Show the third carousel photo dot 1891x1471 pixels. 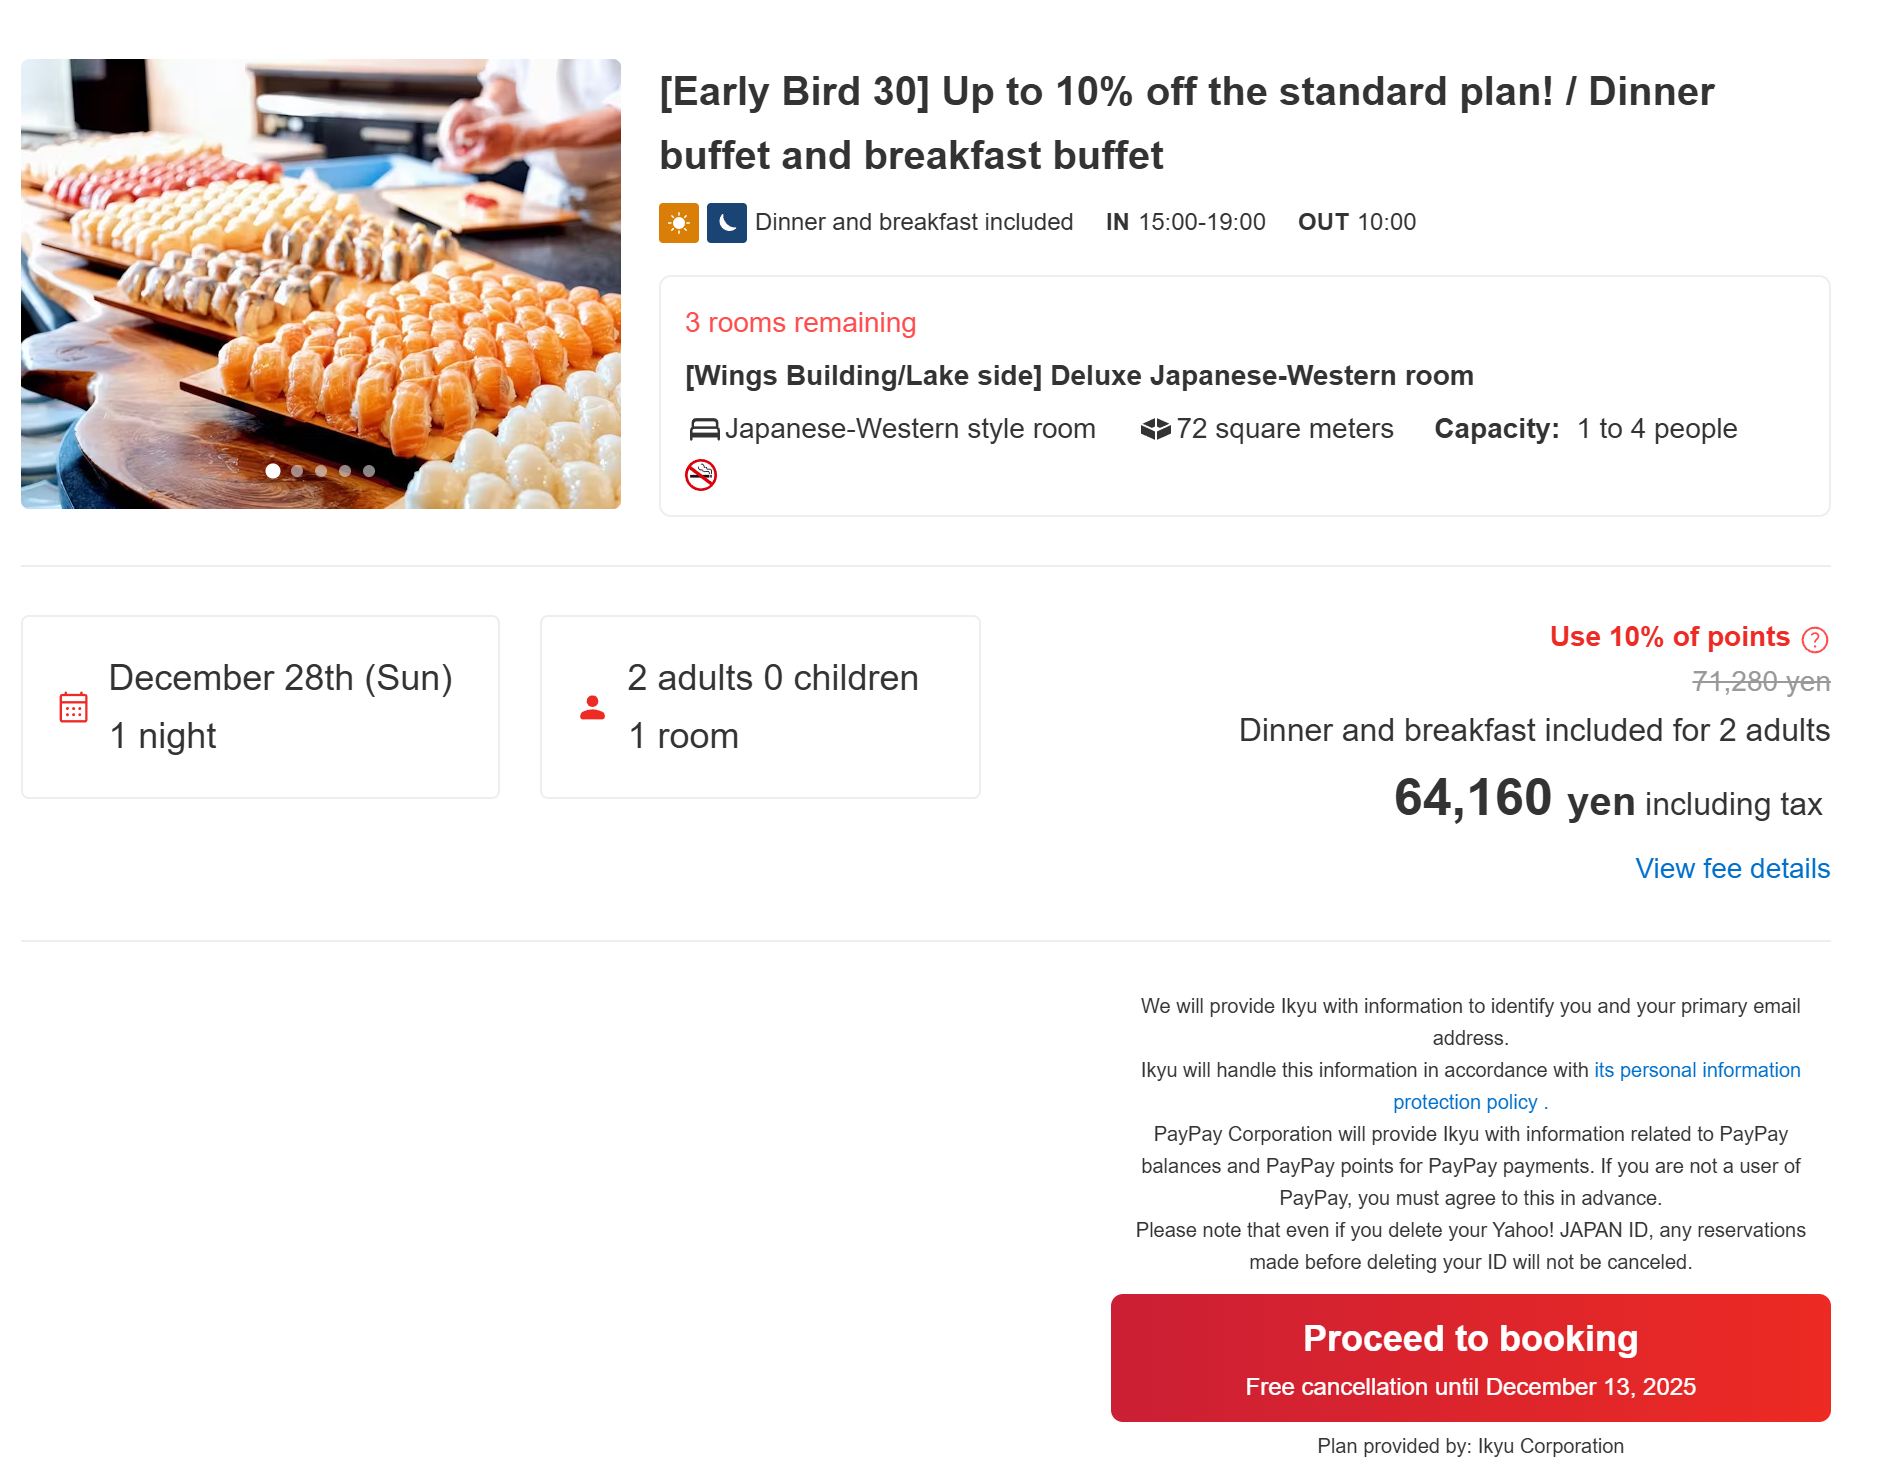pyautogui.click(x=321, y=471)
